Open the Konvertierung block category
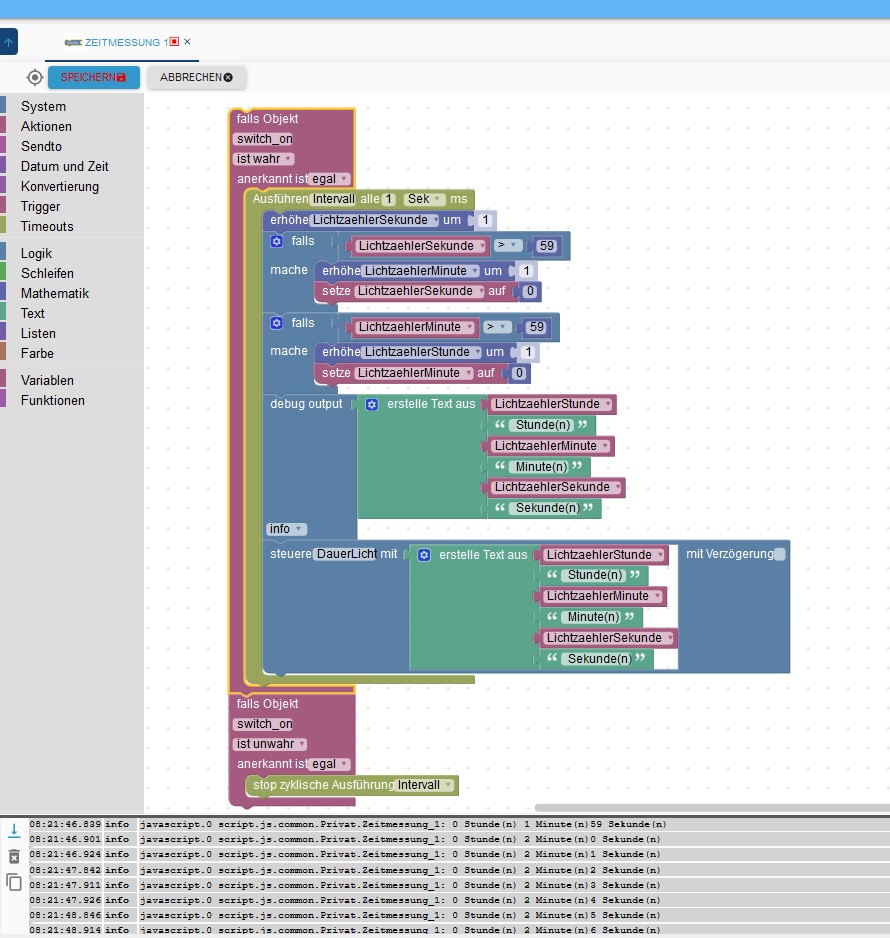Image resolution: width=890 pixels, height=938 pixels. click(60, 186)
